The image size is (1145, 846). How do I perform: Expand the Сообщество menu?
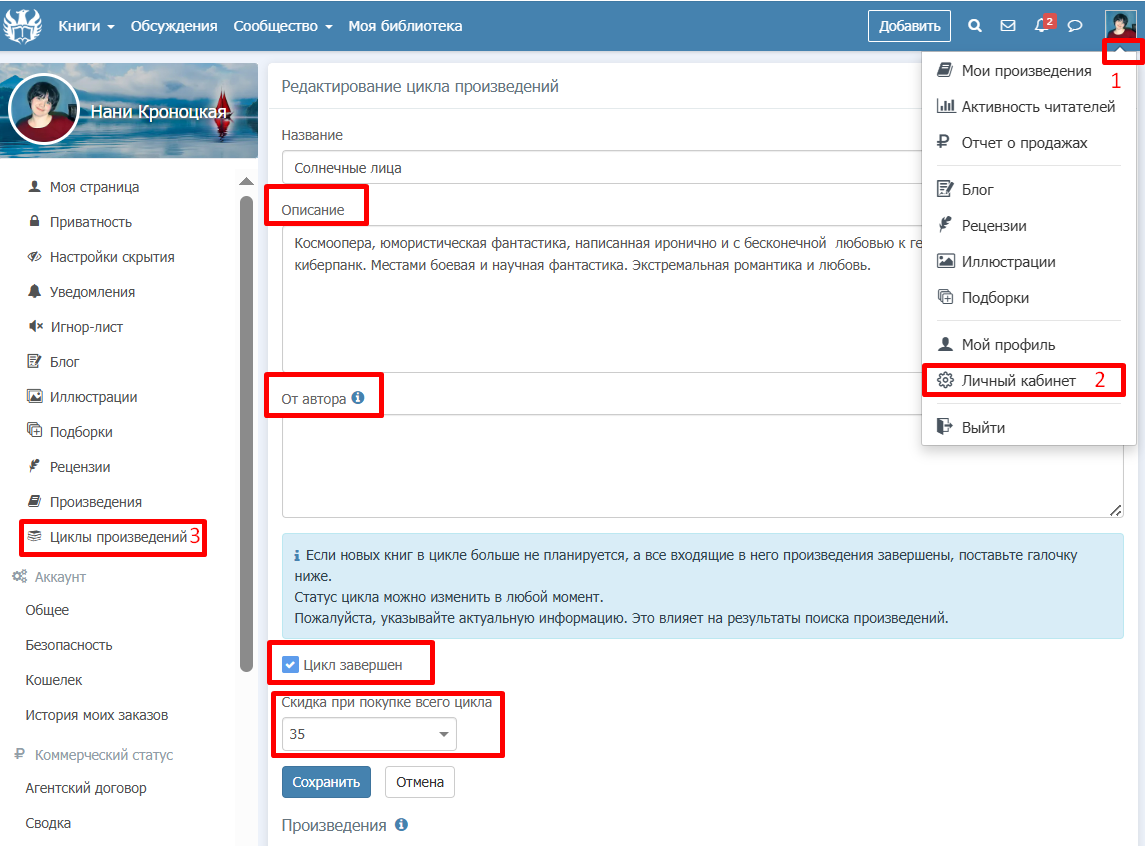[283, 26]
